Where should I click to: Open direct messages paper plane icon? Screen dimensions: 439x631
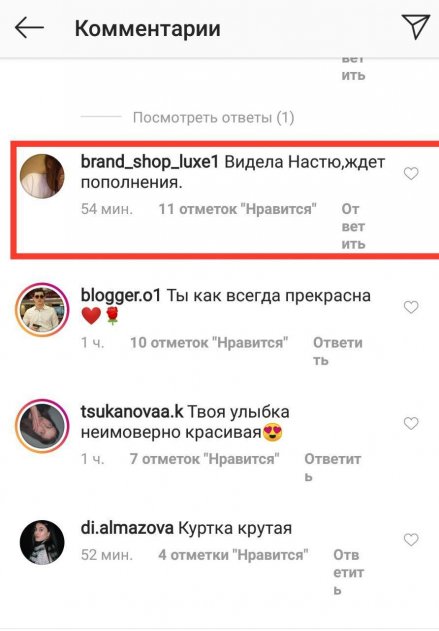click(x=416, y=27)
